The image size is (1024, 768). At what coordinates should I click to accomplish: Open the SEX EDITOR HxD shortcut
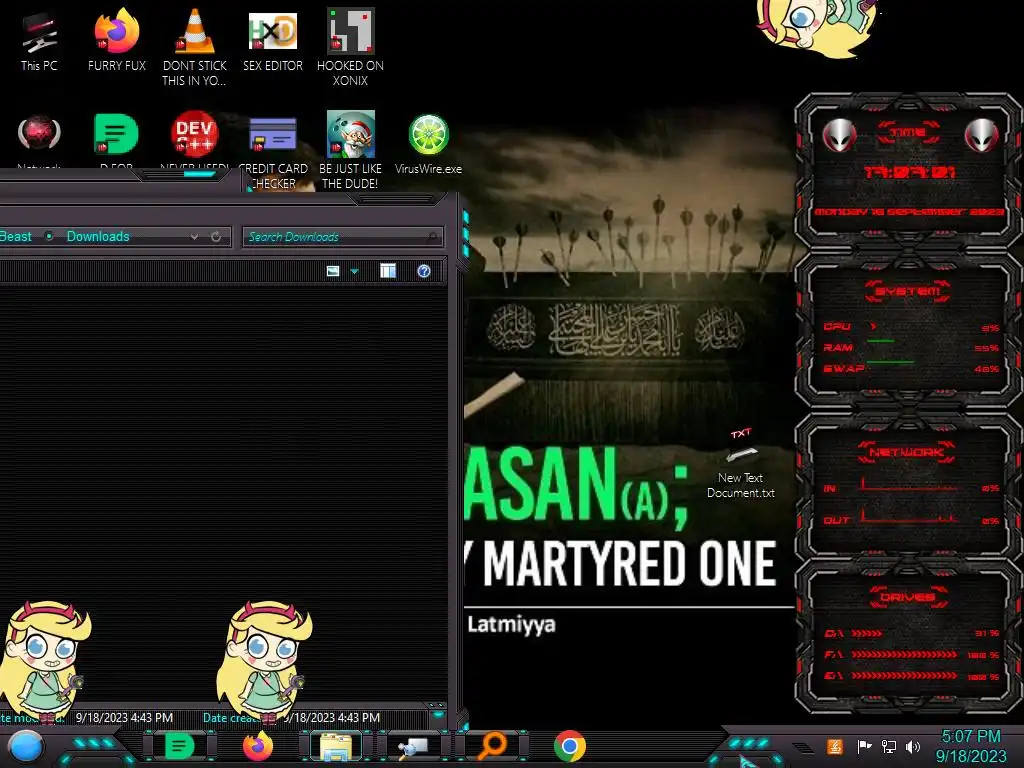(272, 40)
